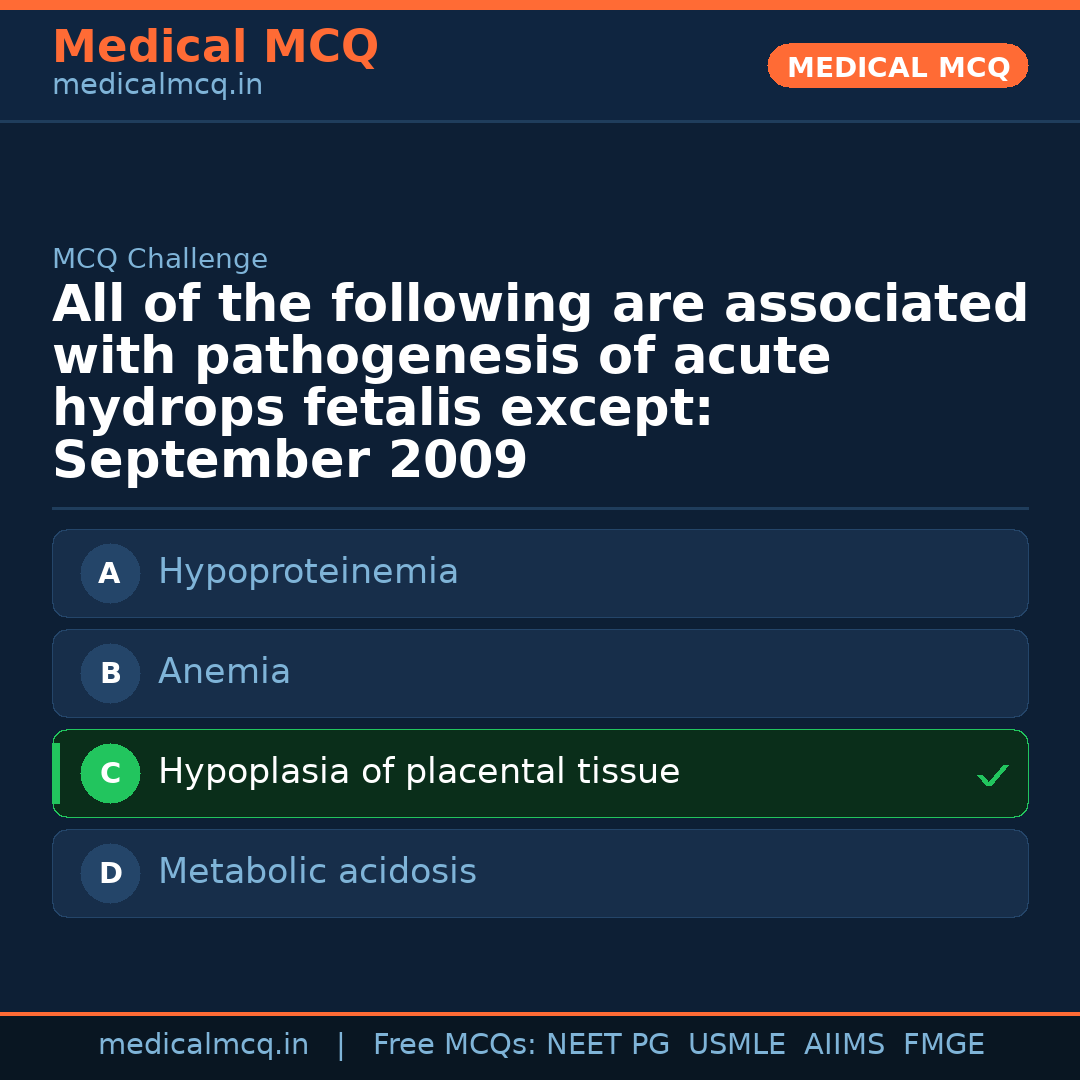1080x1080 pixels.
Task: Click the USMLE footer text
Action: (x=736, y=1045)
